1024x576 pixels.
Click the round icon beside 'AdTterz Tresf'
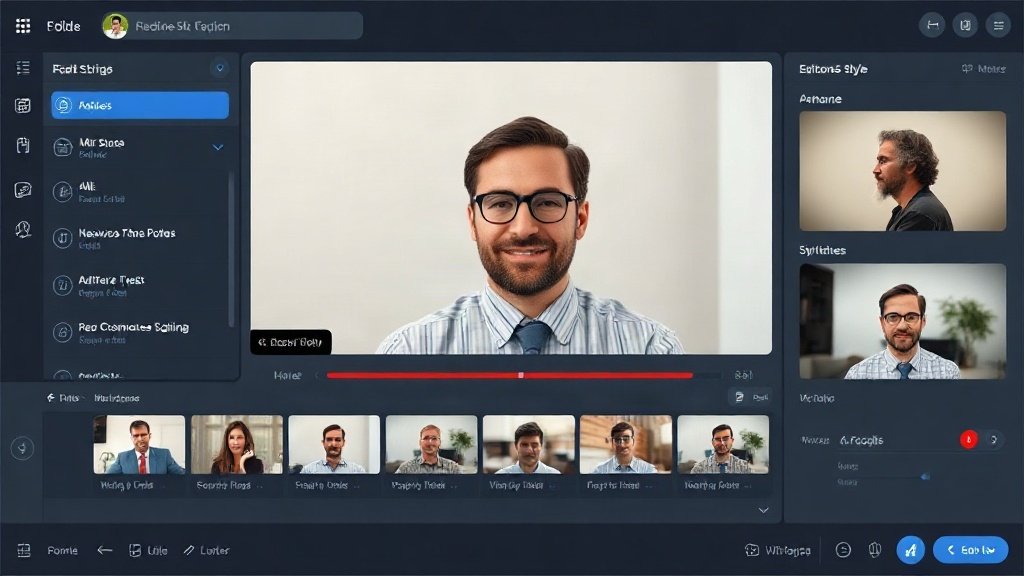tap(63, 285)
